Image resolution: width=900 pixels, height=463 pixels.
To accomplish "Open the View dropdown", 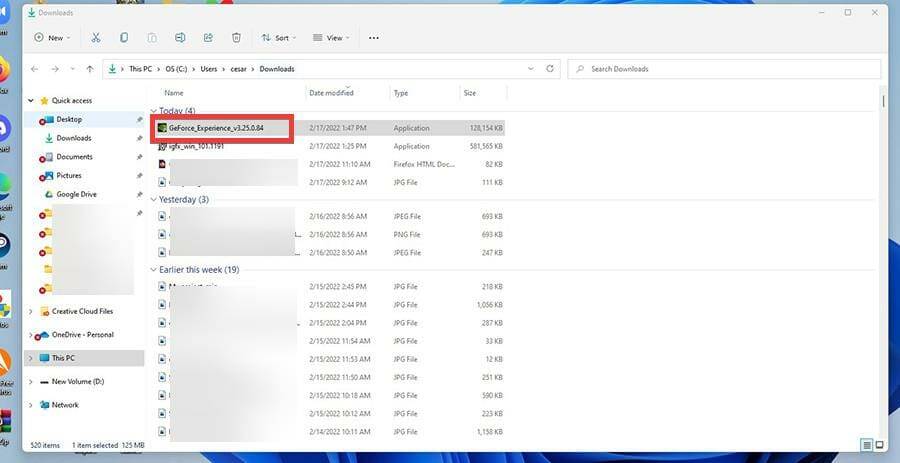I will 331,38.
